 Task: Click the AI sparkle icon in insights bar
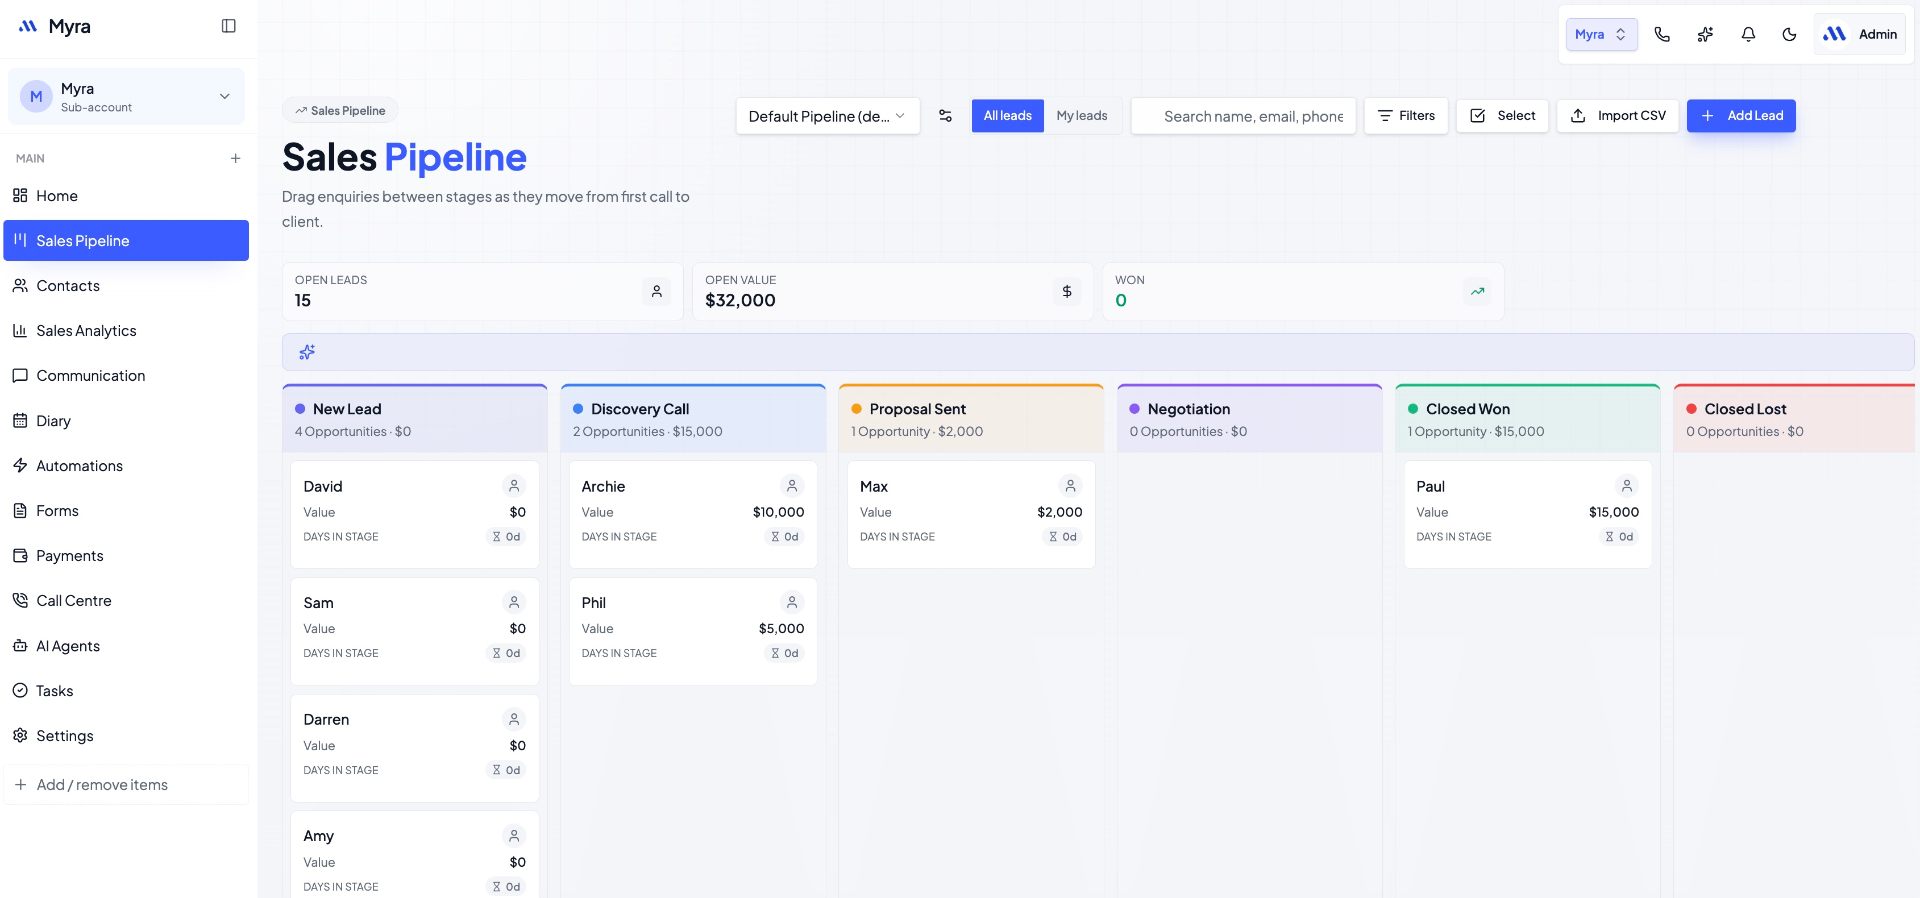click(307, 352)
